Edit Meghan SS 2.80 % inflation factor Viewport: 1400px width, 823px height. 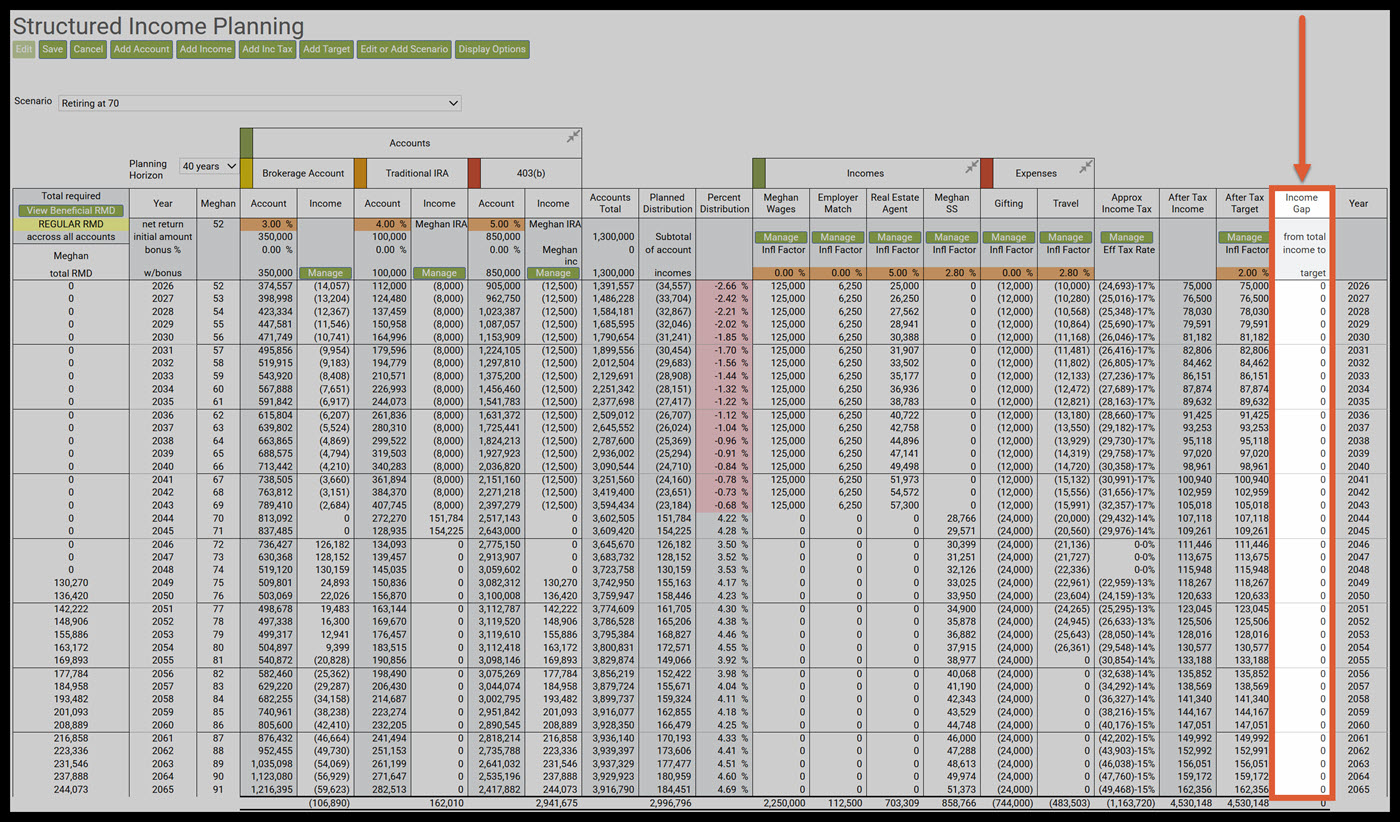point(952,272)
